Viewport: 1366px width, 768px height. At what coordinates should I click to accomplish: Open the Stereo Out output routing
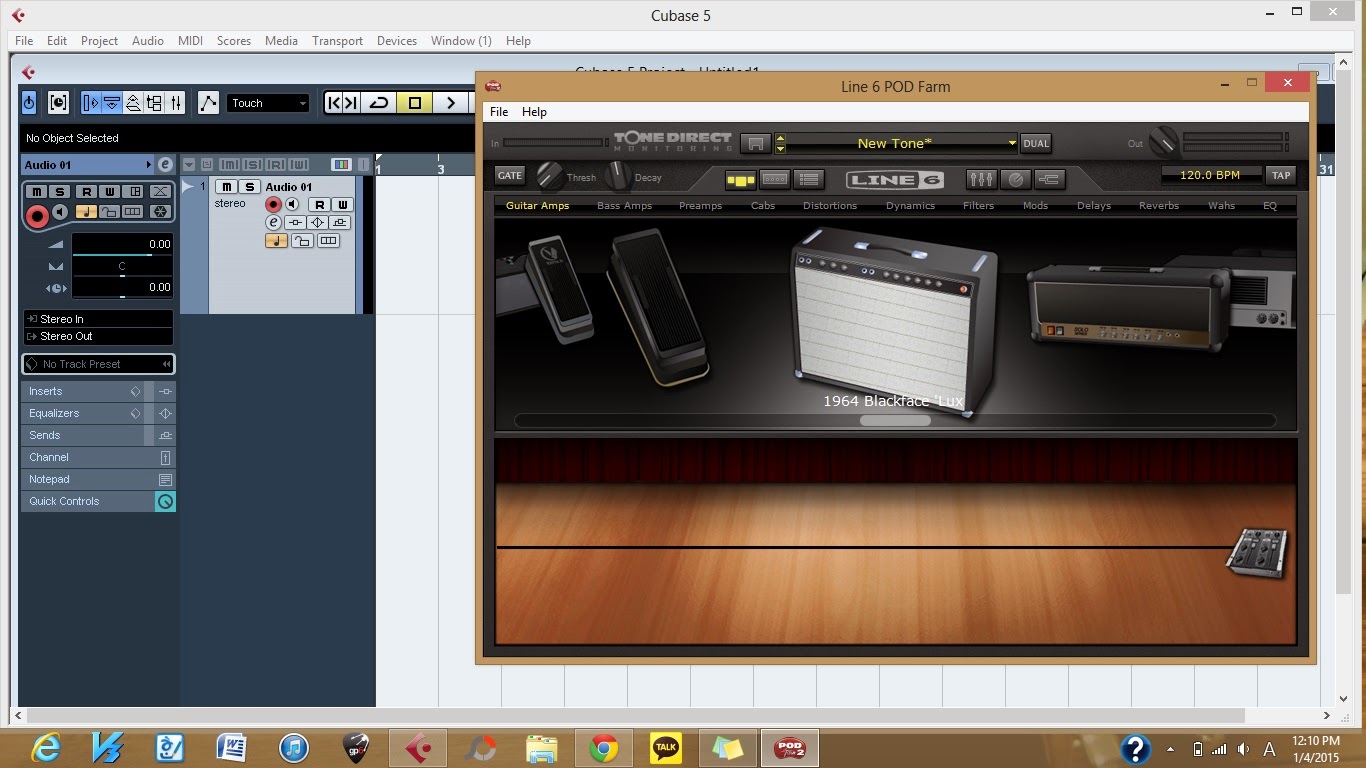97,336
